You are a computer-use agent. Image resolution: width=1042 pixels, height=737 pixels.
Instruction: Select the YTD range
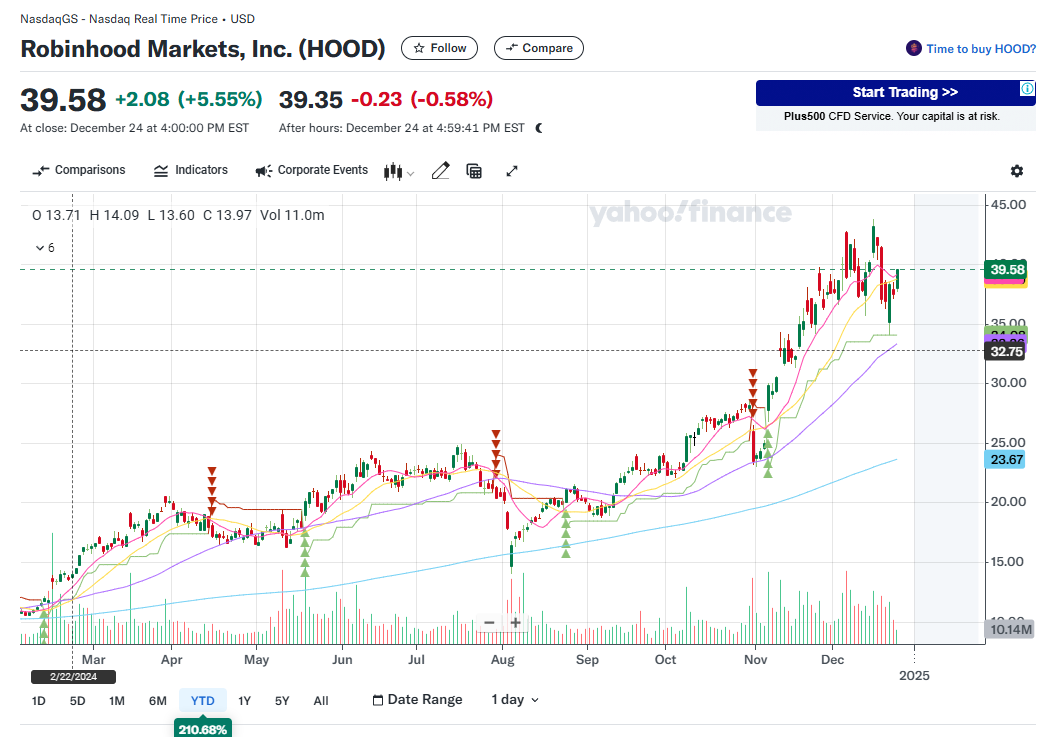pos(203,700)
